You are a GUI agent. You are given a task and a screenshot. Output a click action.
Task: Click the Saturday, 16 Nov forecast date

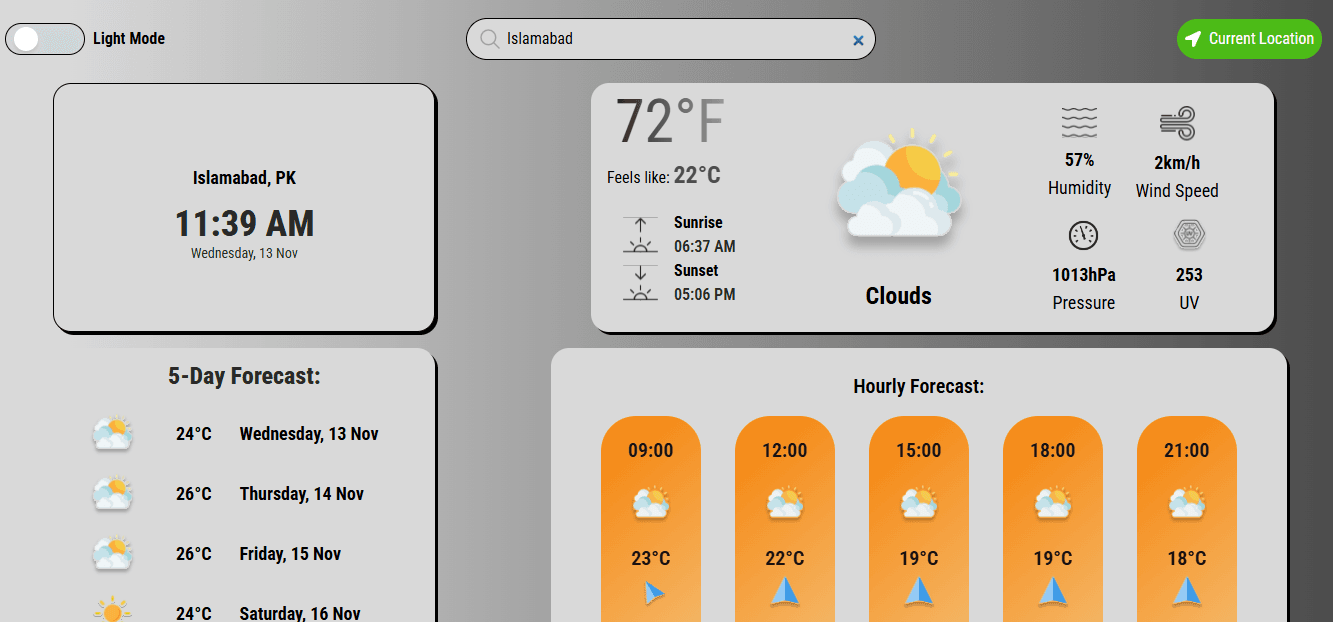pyautogui.click(x=299, y=613)
